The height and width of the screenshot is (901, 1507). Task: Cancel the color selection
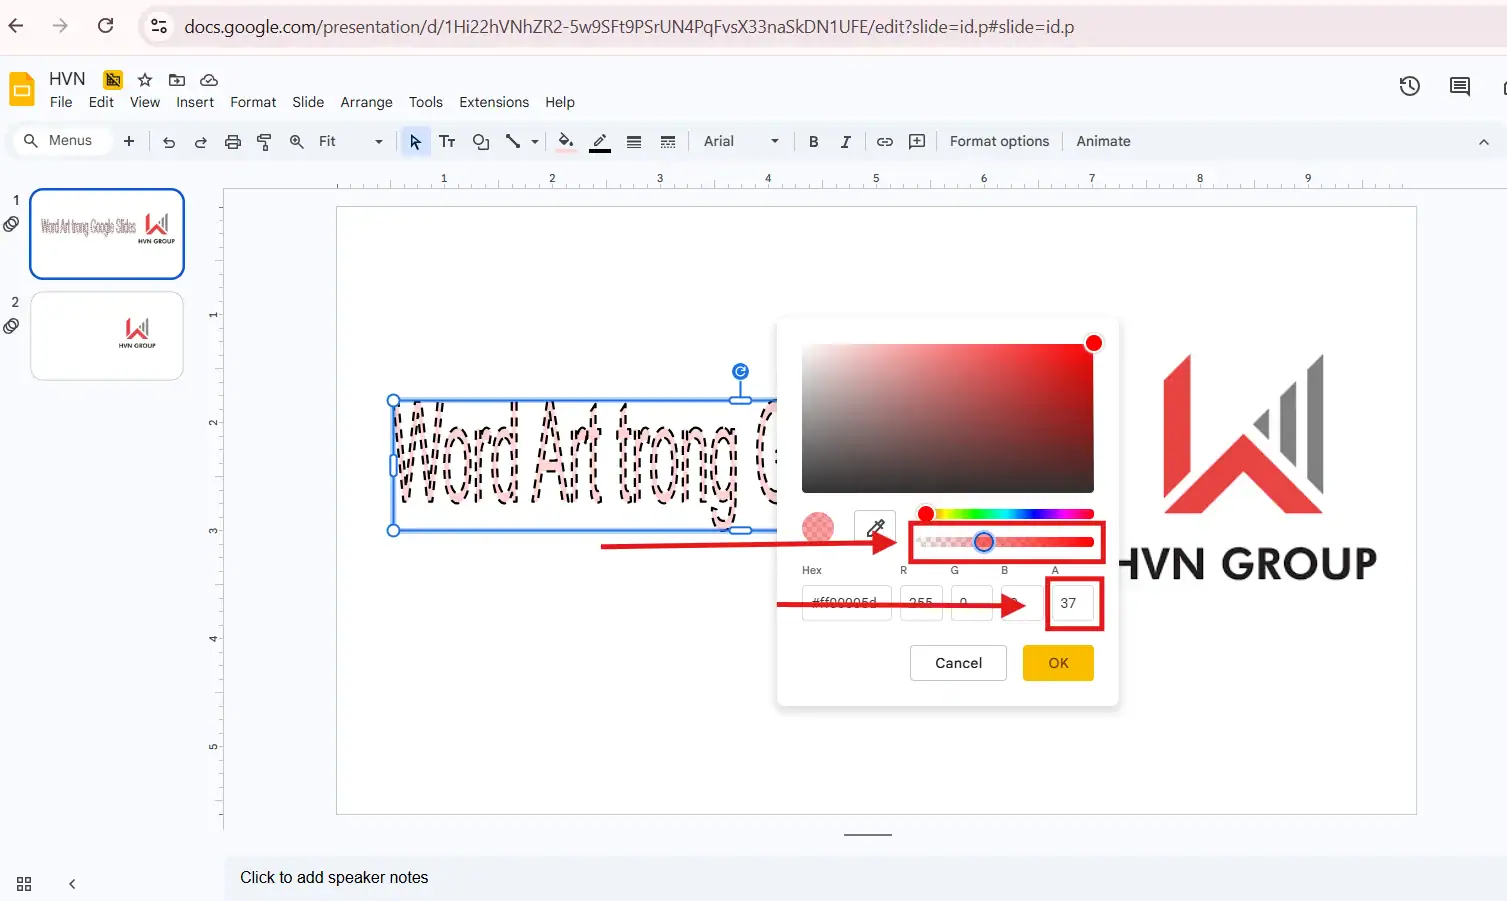pyautogui.click(x=957, y=662)
